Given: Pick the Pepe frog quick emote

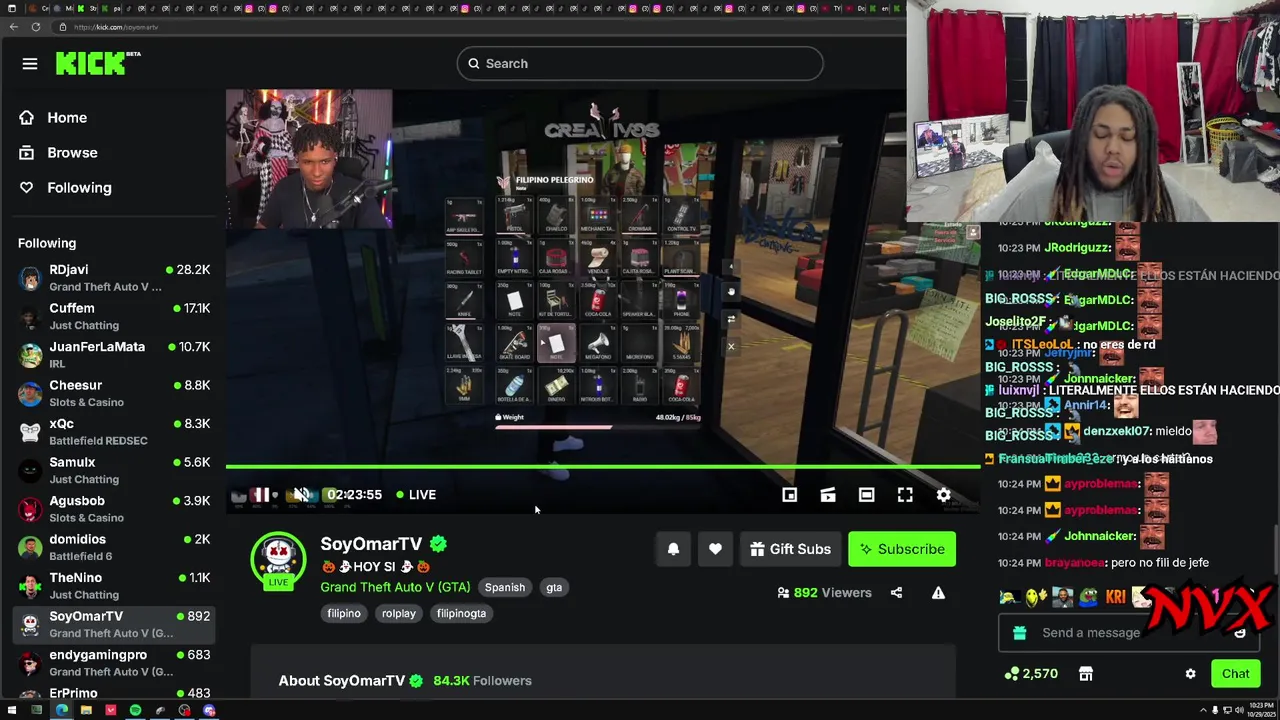Looking at the screenshot, I should click(x=1088, y=597).
